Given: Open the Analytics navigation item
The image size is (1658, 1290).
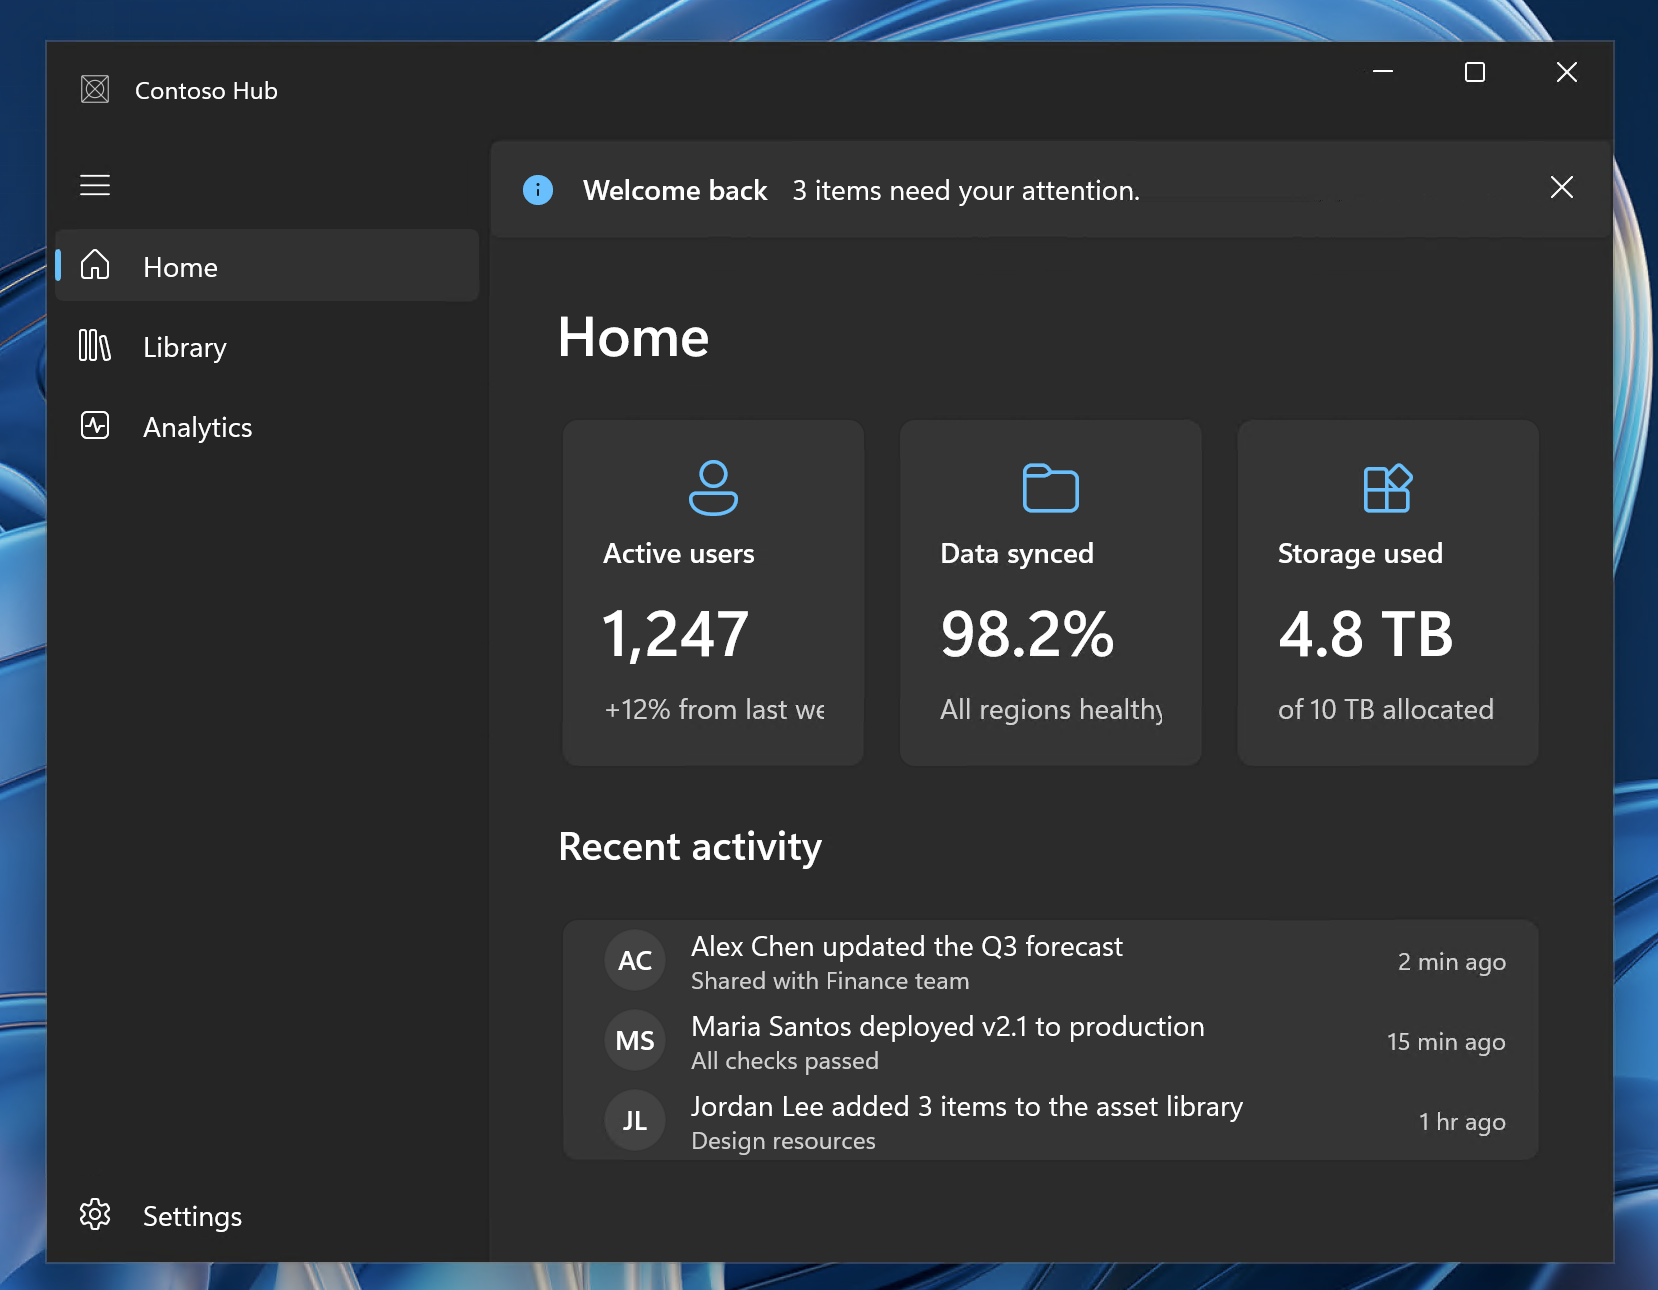Looking at the screenshot, I should pos(267,426).
